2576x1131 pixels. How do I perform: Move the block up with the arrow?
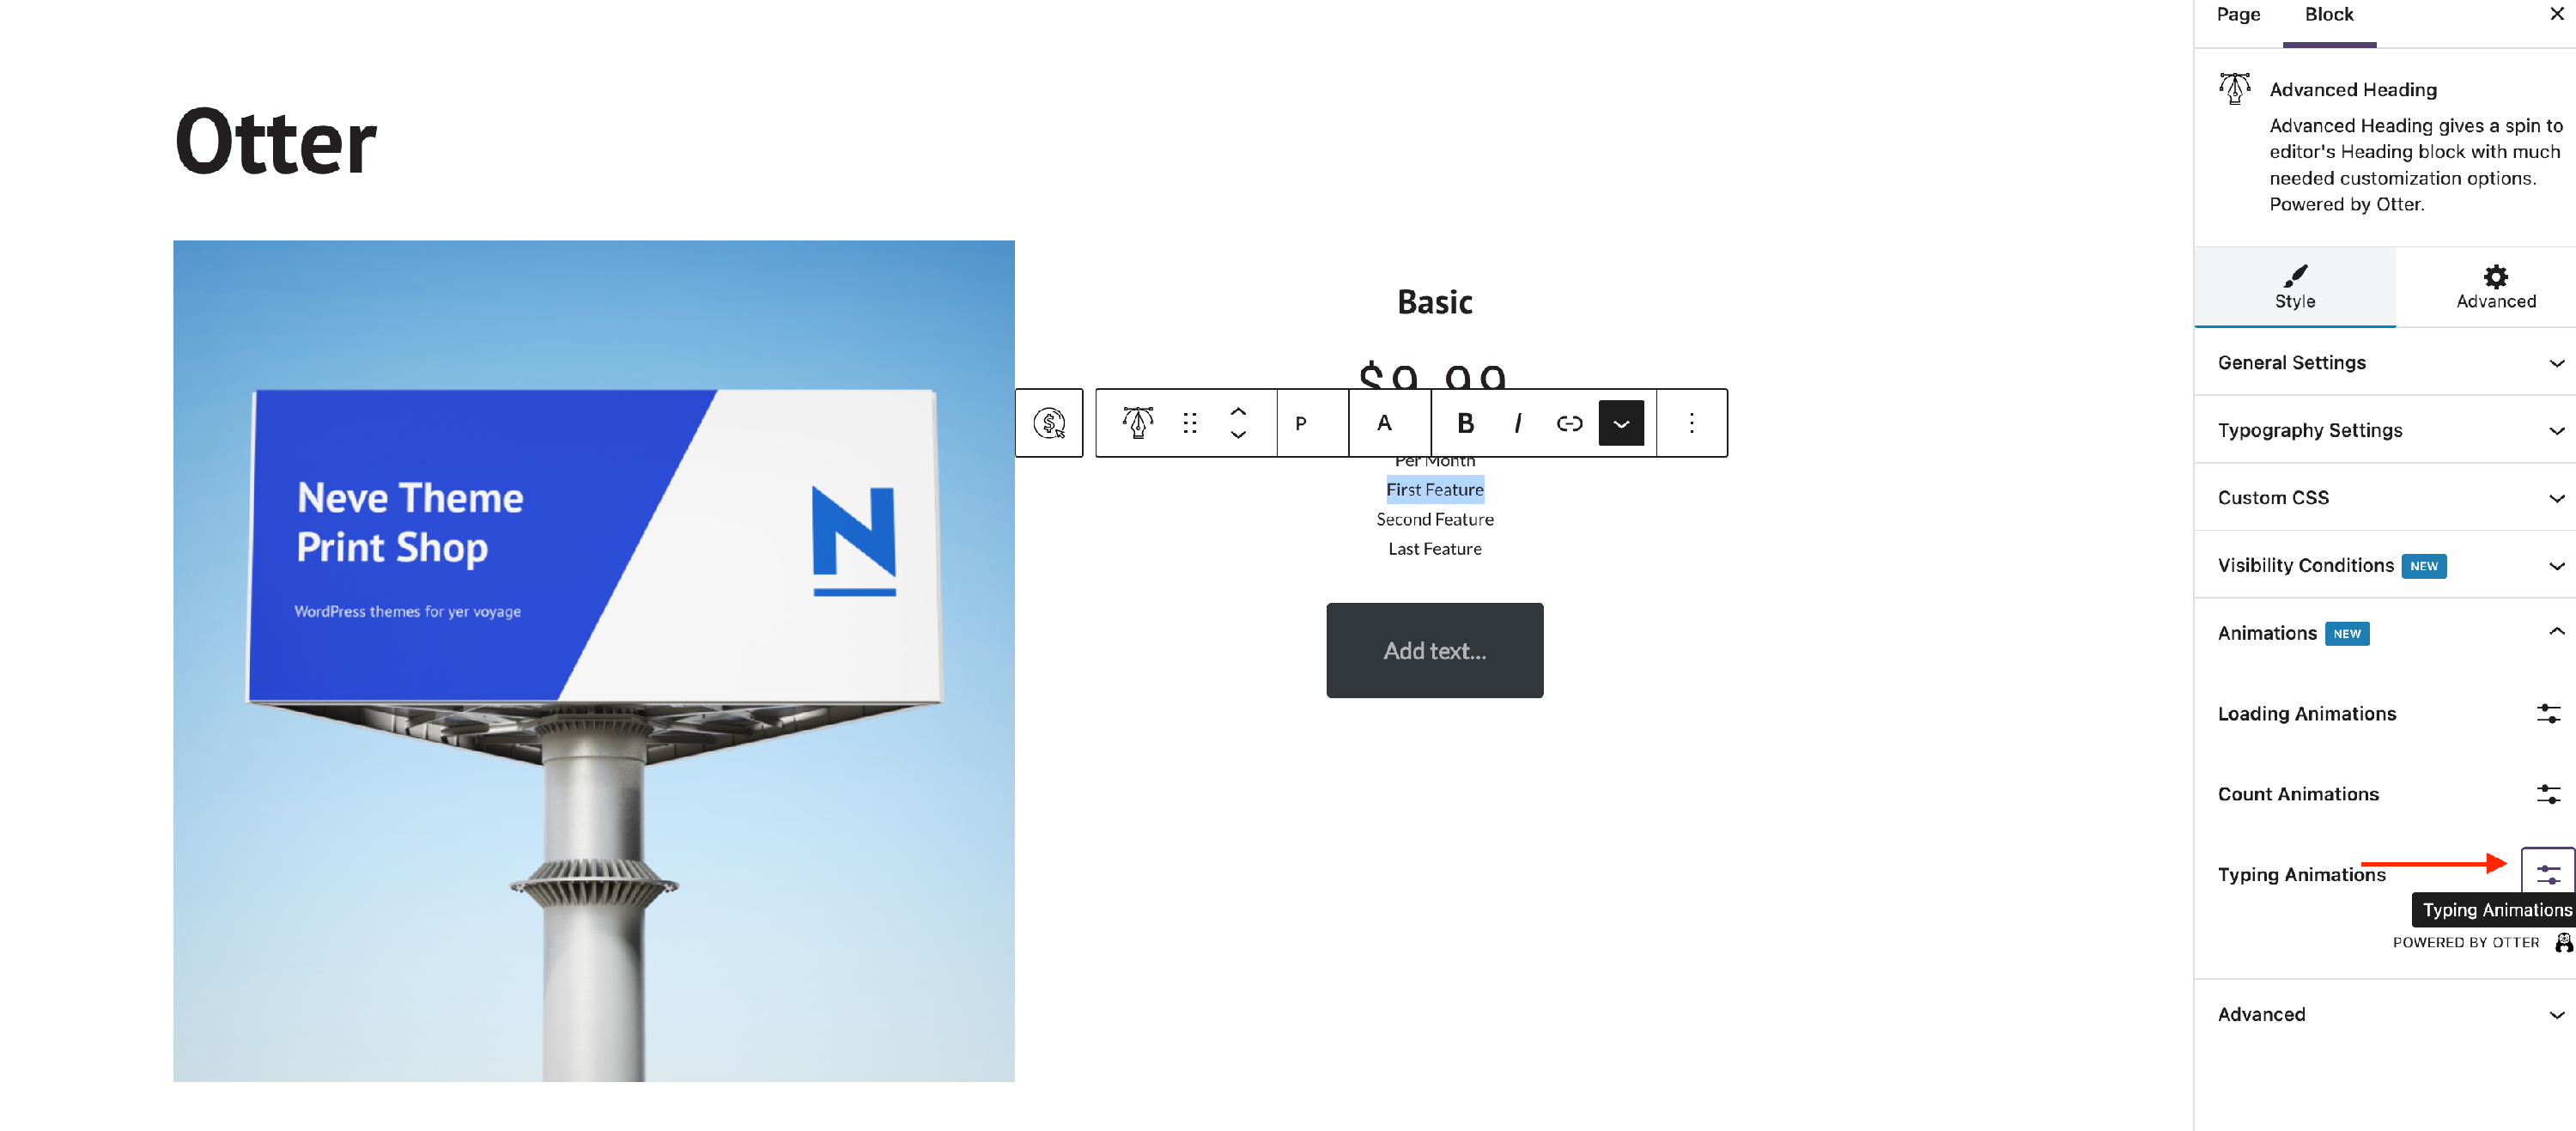1238,411
